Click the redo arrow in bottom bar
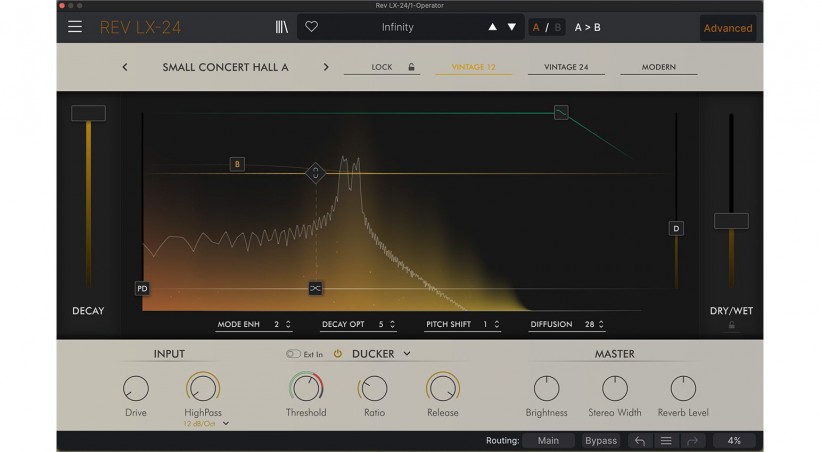This screenshot has height=452, width=820. [692, 440]
